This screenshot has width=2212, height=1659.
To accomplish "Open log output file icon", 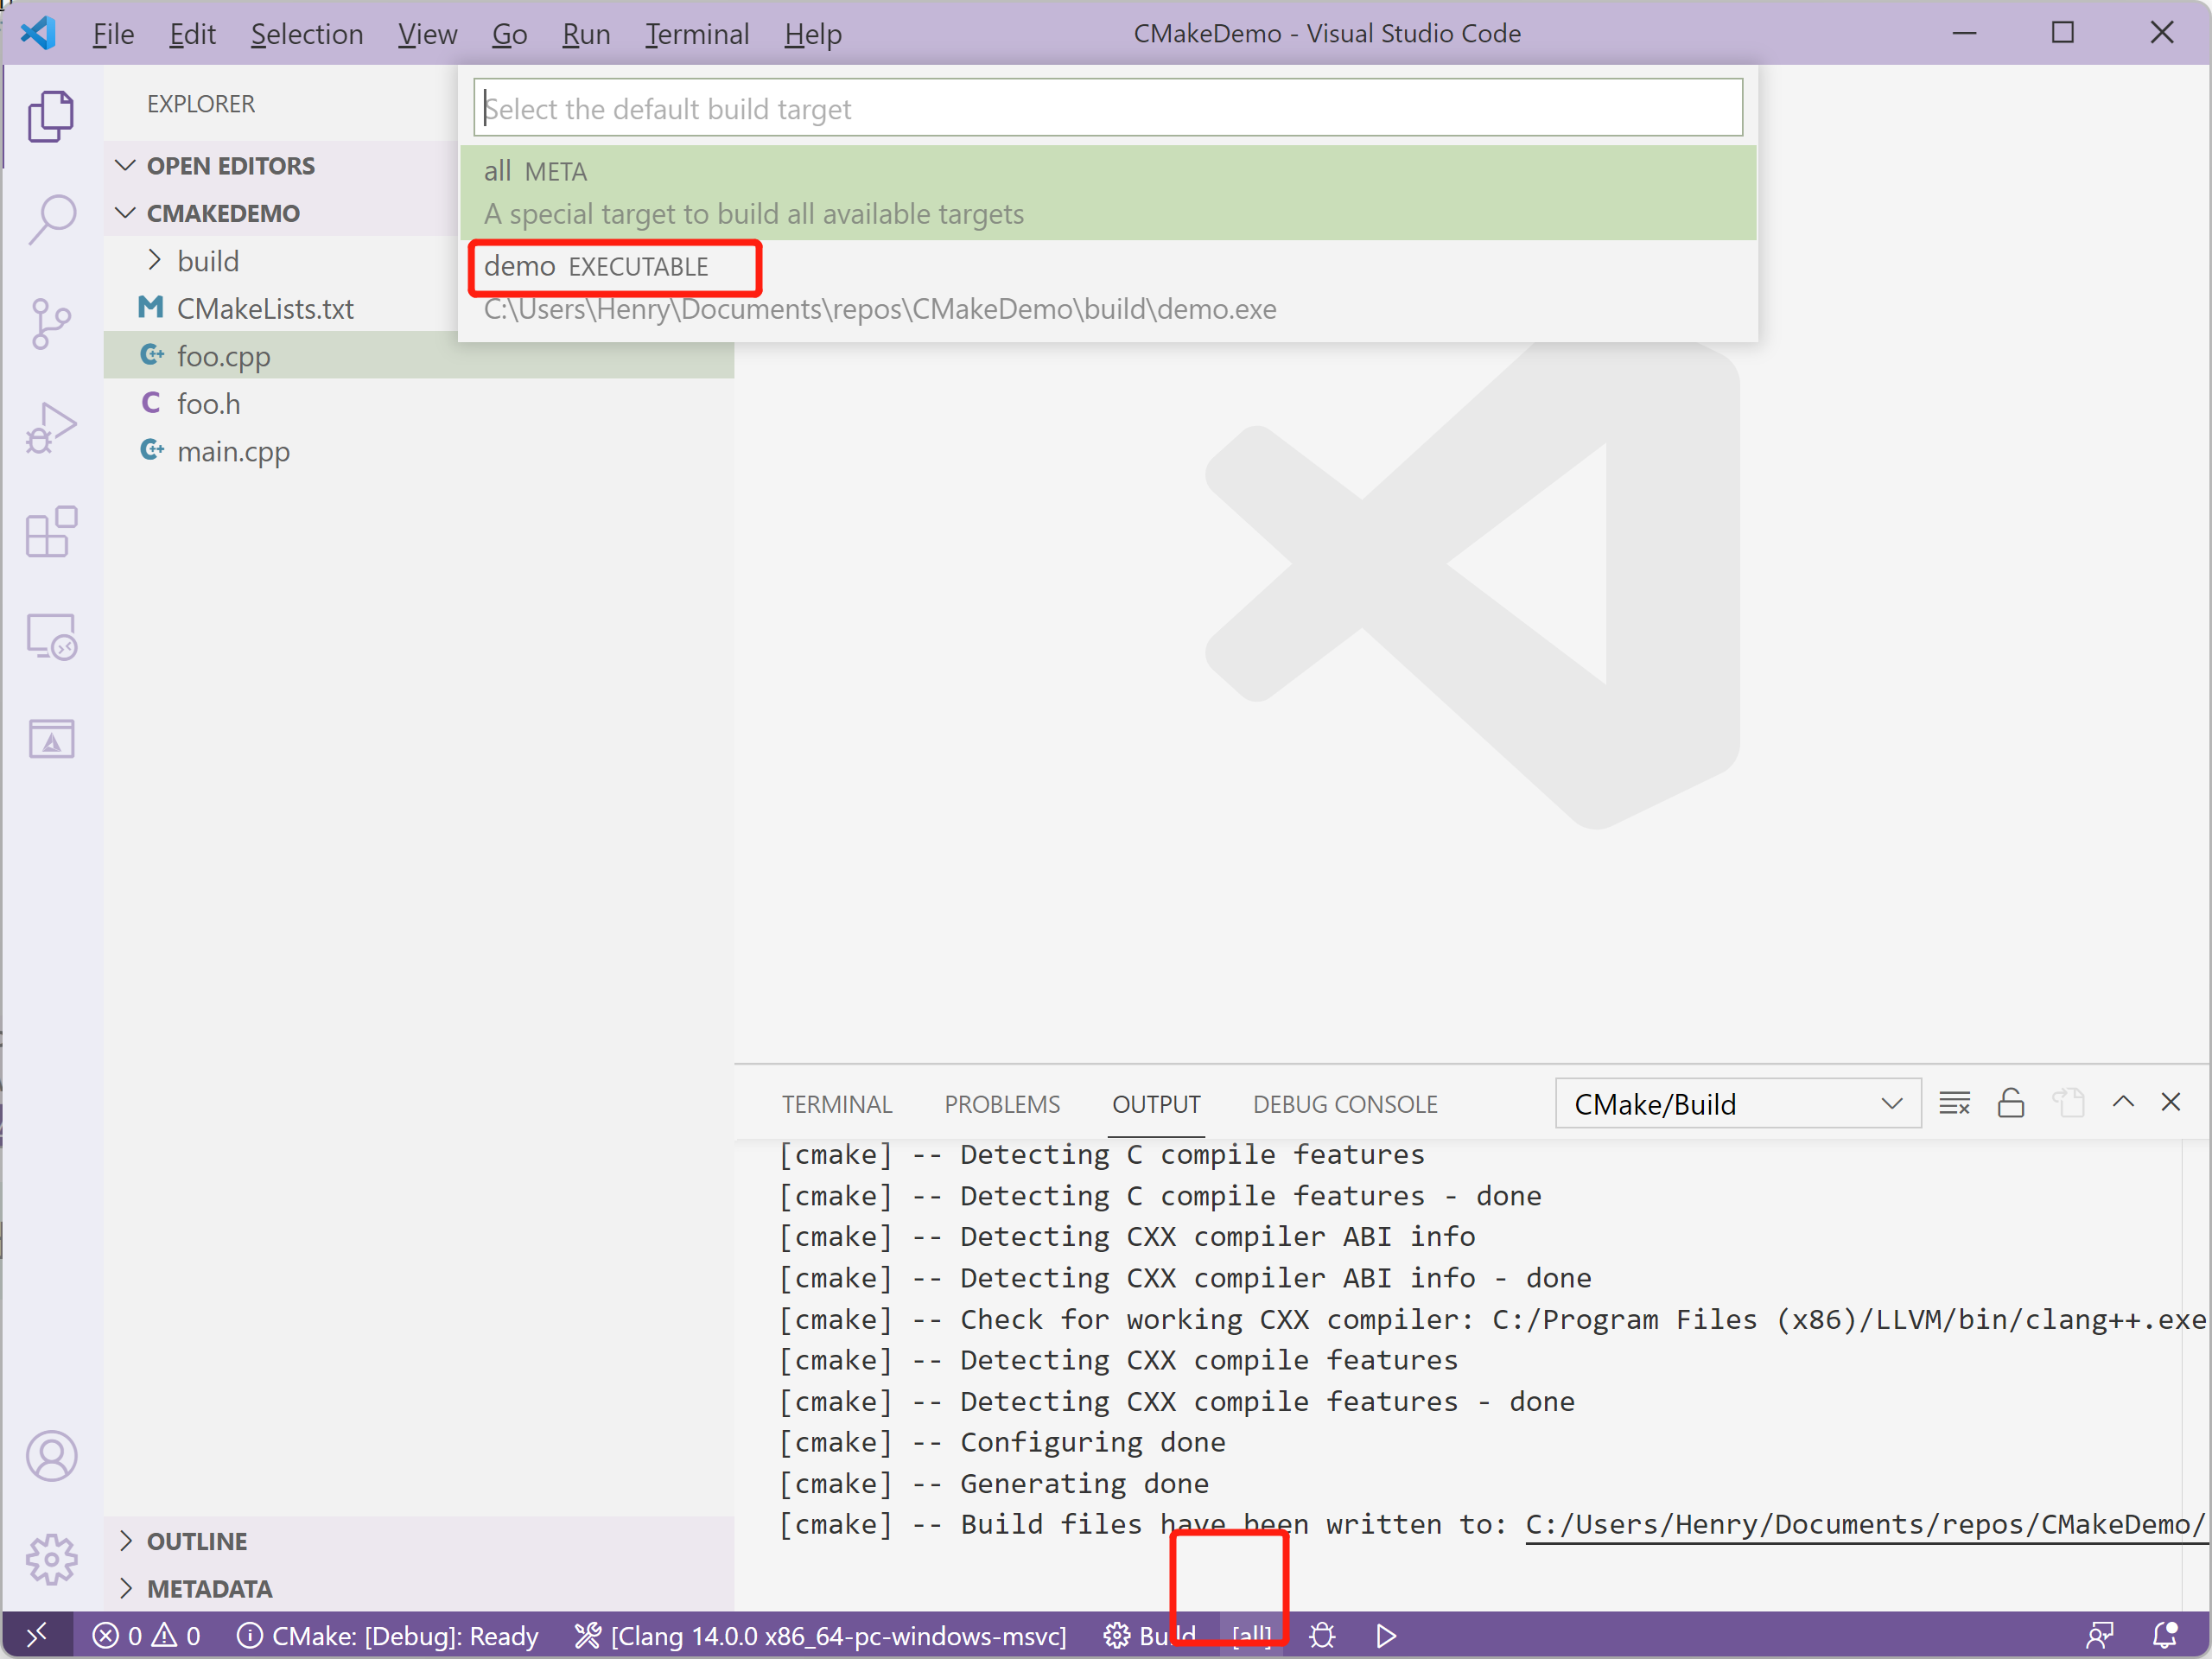I will point(2068,1103).
